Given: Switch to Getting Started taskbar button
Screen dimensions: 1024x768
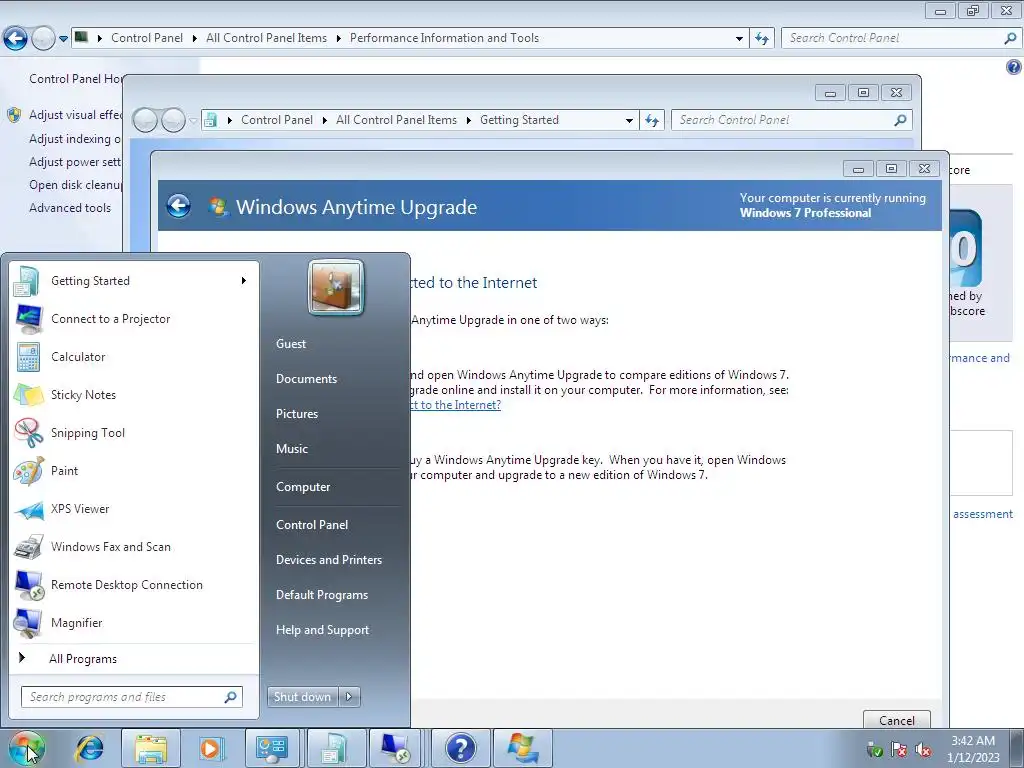Looking at the screenshot, I should pos(335,748).
